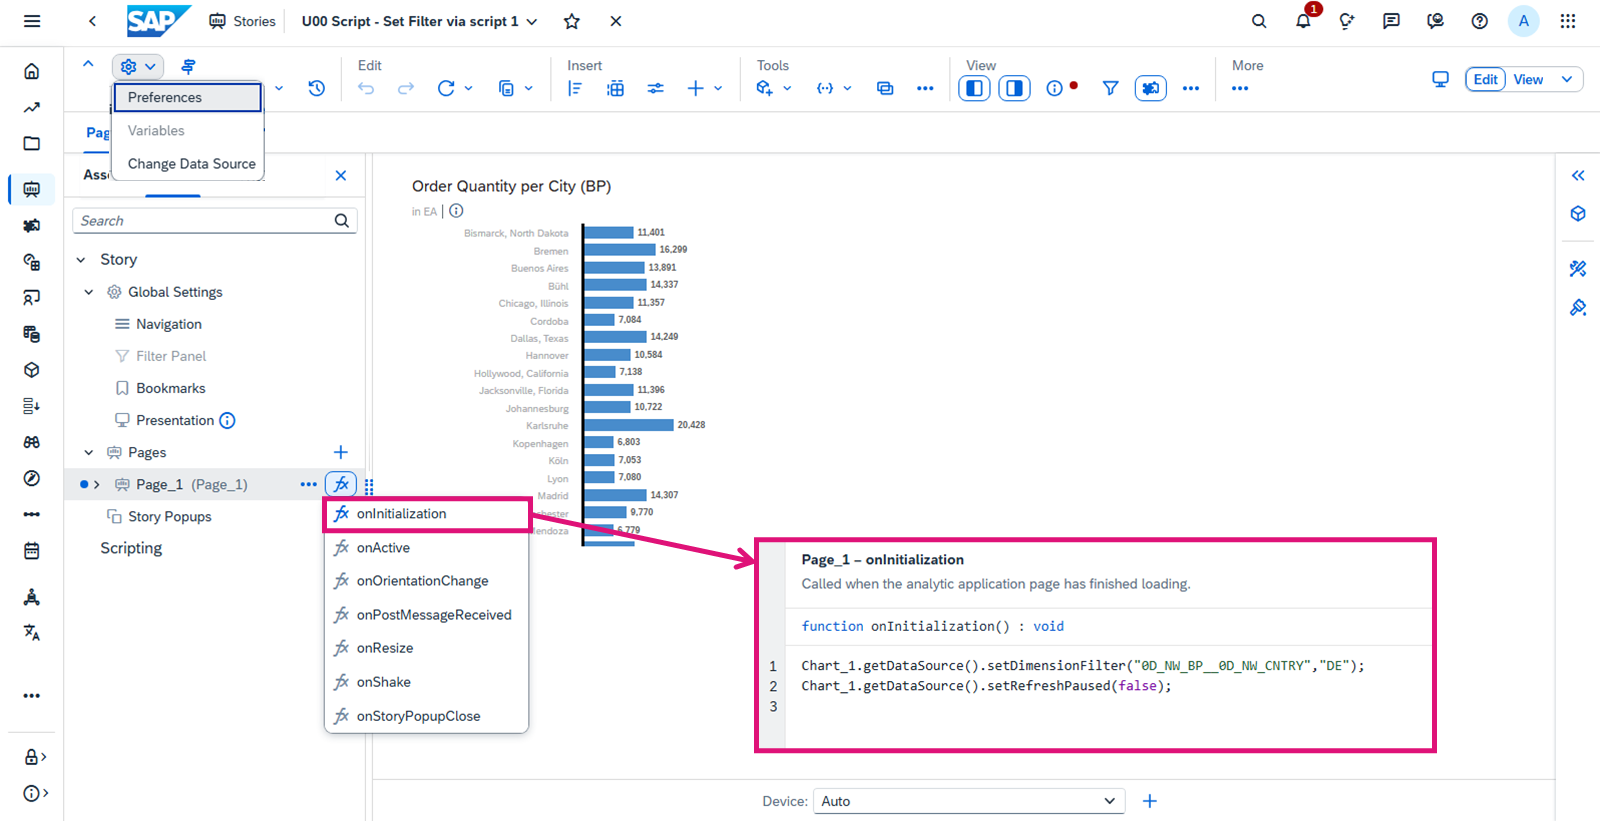1600x821 pixels.
Task: Select Change Data Source entry
Action: [x=187, y=164]
